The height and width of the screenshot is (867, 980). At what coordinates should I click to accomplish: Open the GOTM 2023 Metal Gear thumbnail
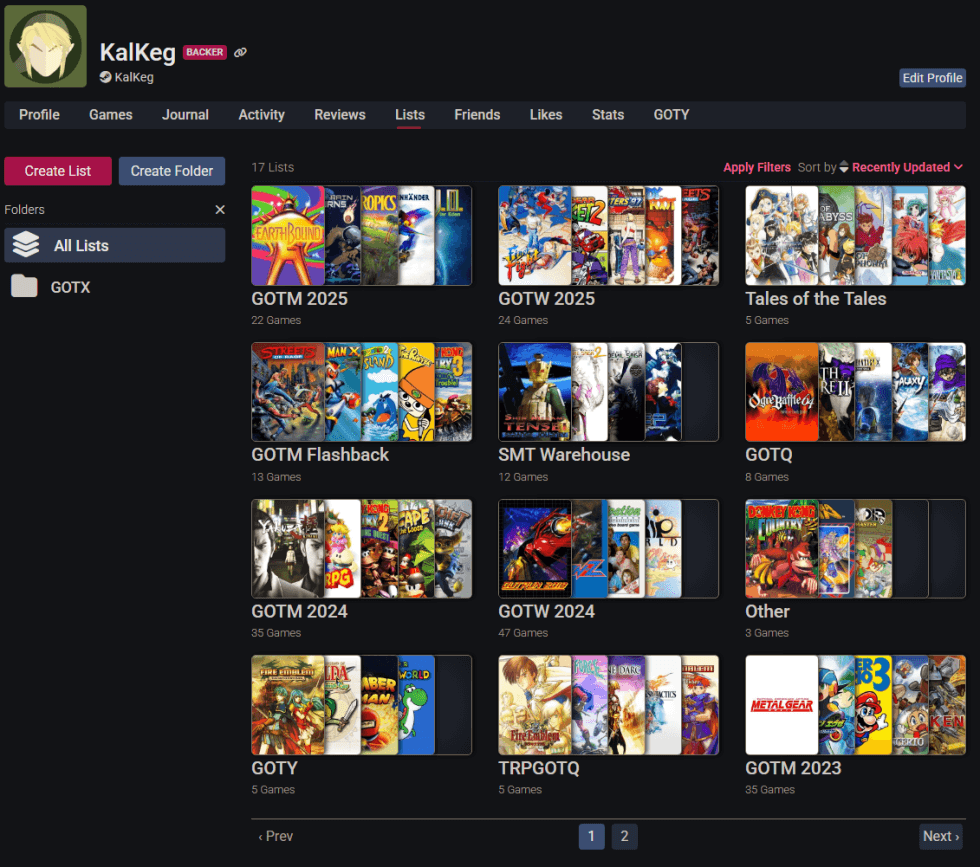(x=782, y=705)
